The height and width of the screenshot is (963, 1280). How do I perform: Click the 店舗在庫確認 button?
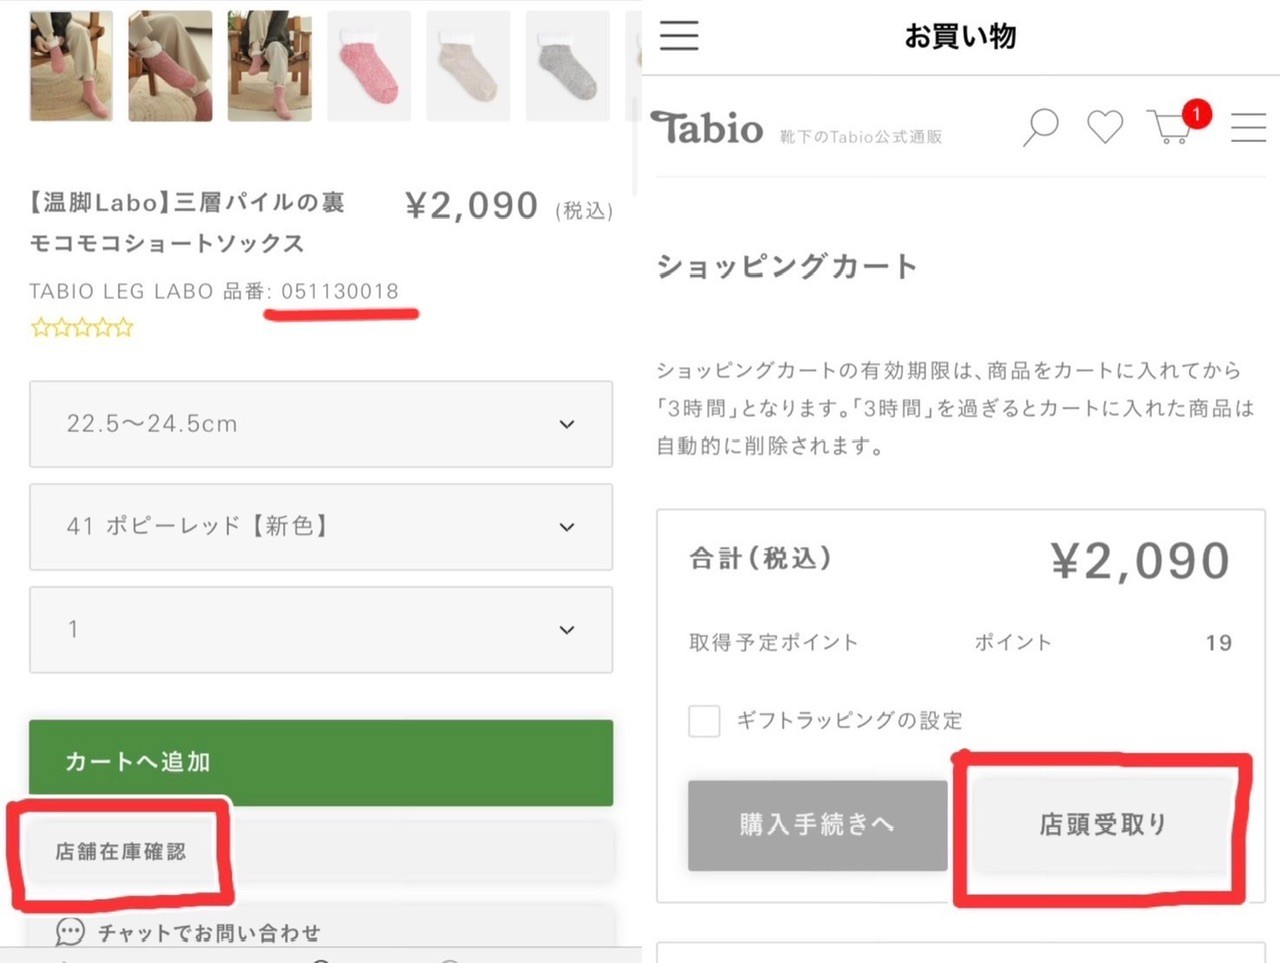point(121,852)
